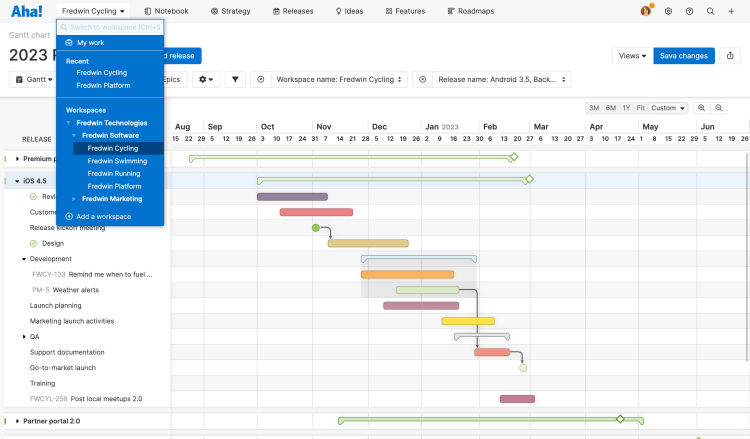Click the yellow Marketing launch activities bar

click(468, 321)
